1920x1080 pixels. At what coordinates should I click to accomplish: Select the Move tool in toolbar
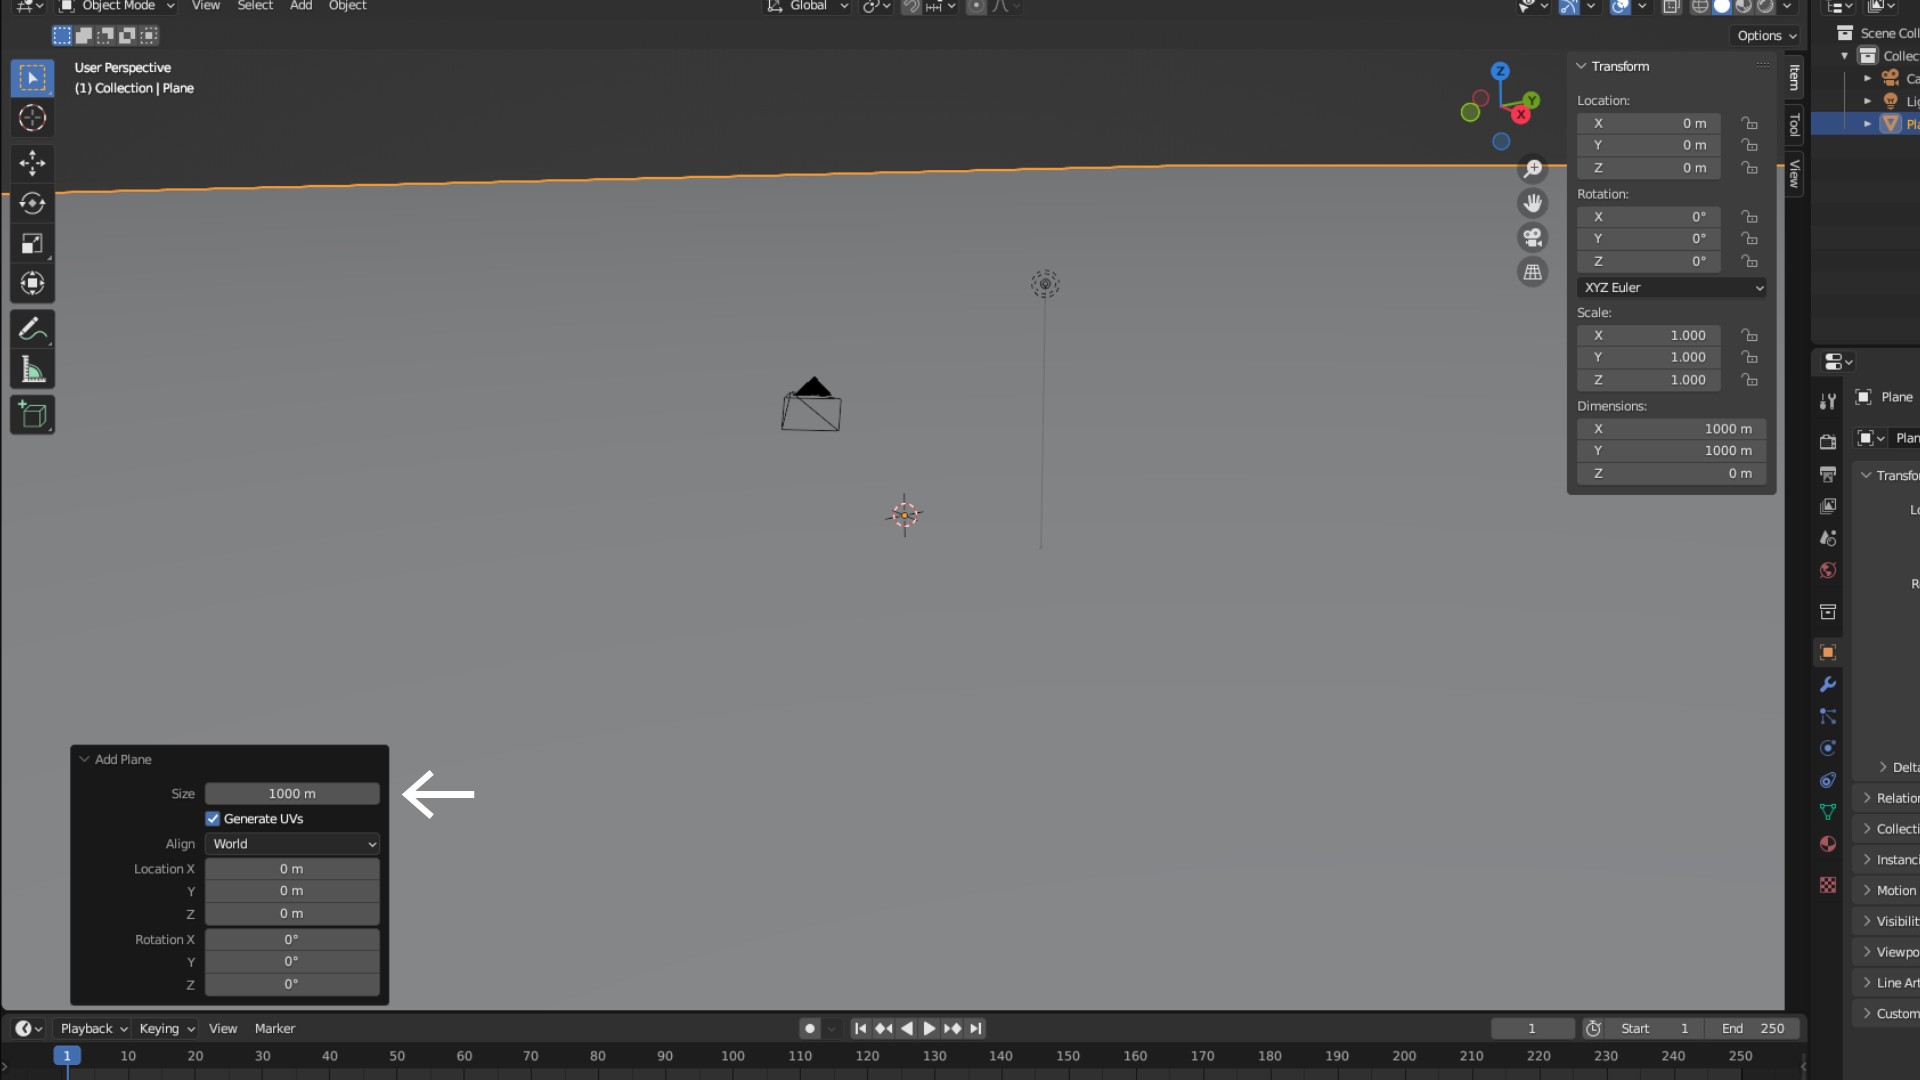[x=32, y=162]
